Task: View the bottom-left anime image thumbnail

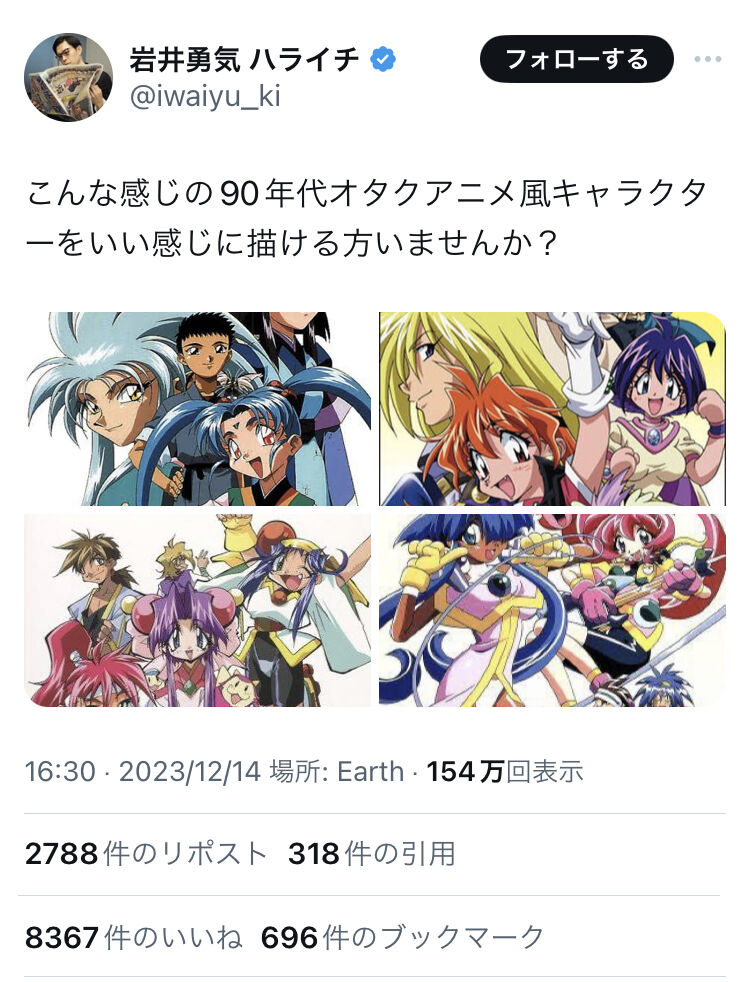Action: [197, 611]
